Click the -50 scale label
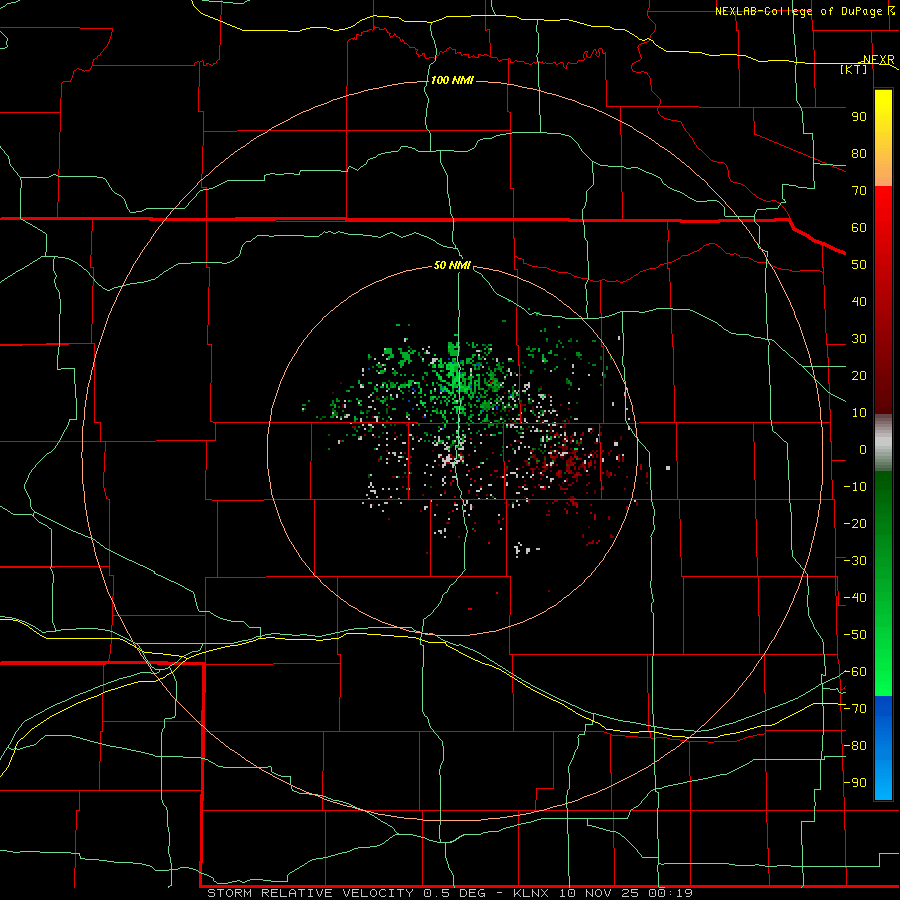 (x=855, y=635)
